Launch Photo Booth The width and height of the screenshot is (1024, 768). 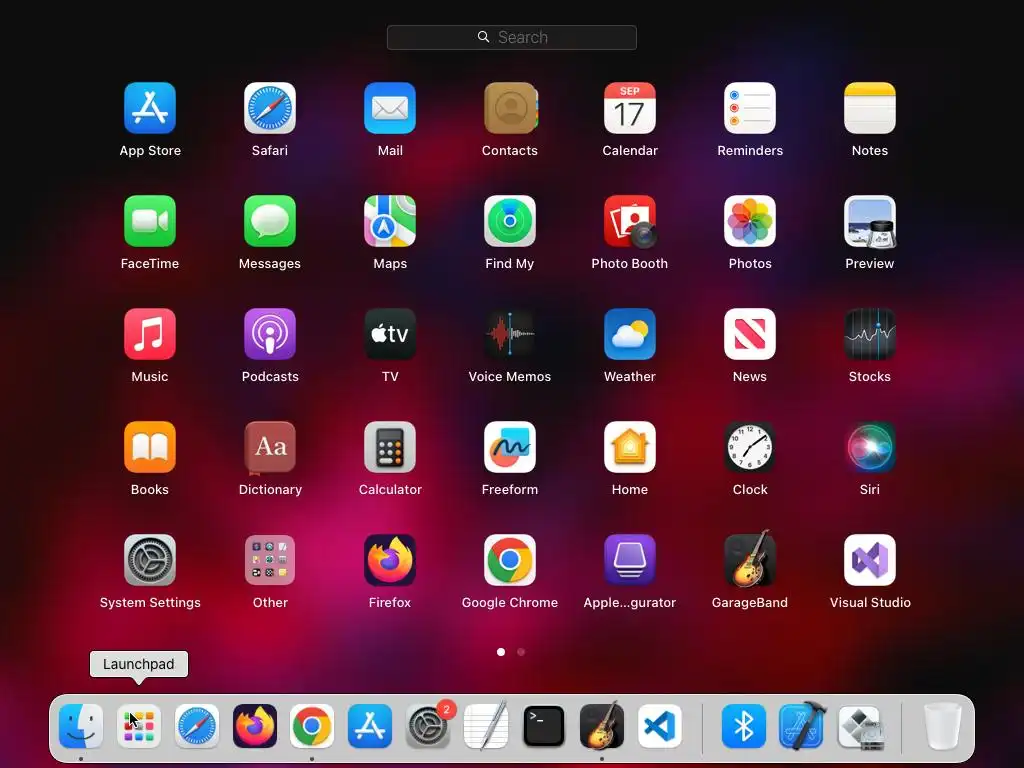[630, 221]
